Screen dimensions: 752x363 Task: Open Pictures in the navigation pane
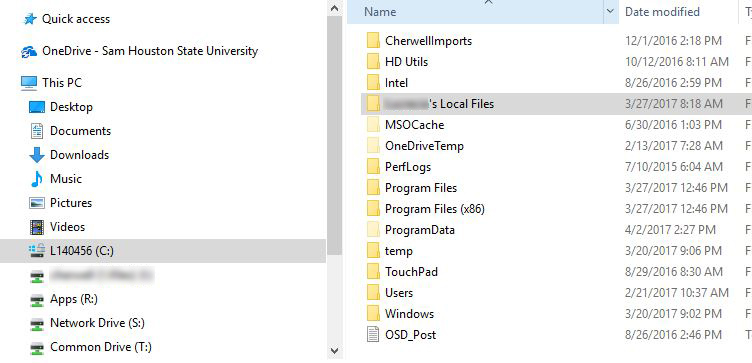point(70,203)
